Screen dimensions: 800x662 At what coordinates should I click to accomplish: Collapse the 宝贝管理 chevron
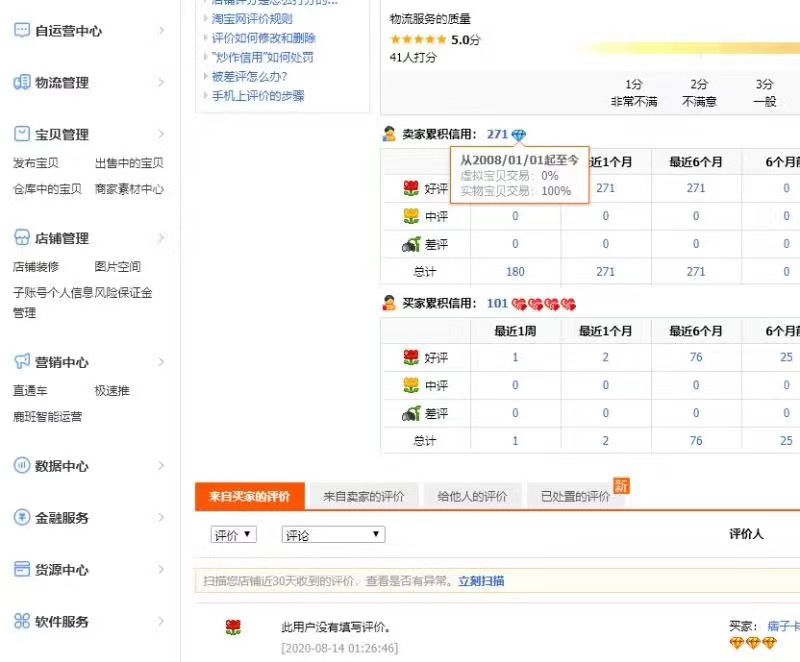tap(161, 134)
